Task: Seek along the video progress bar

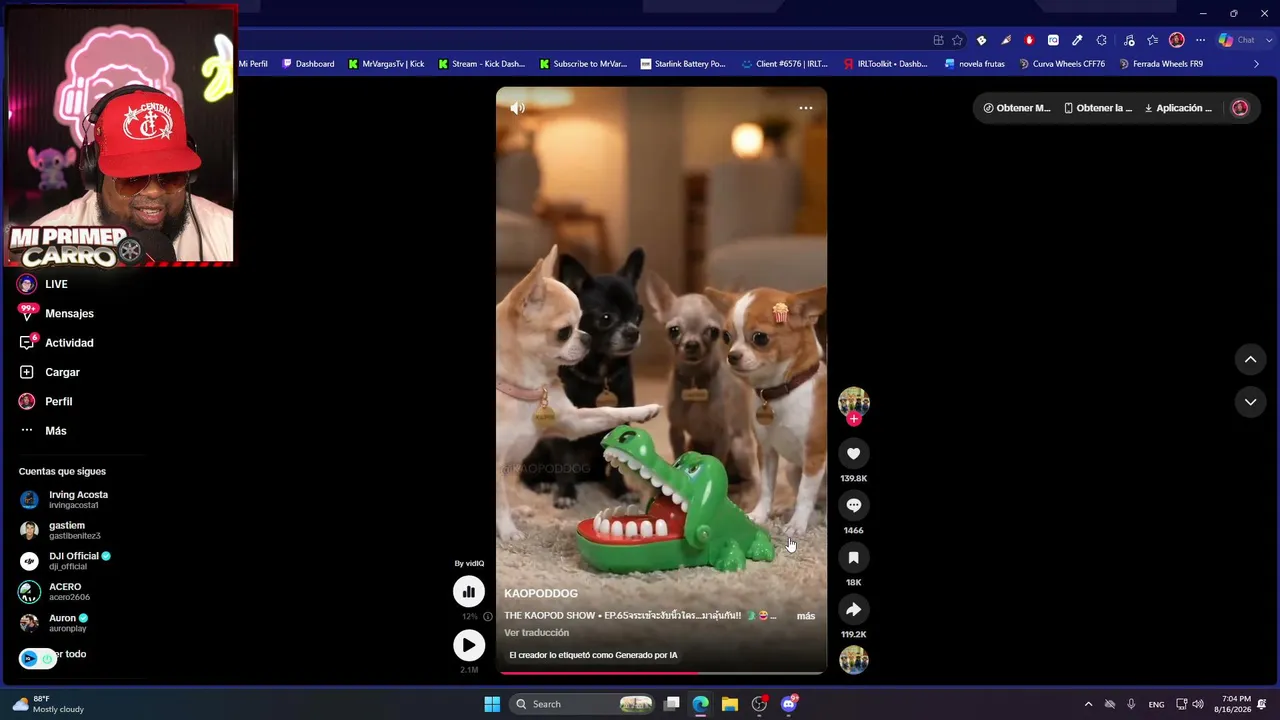Action: (x=661, y=673)
